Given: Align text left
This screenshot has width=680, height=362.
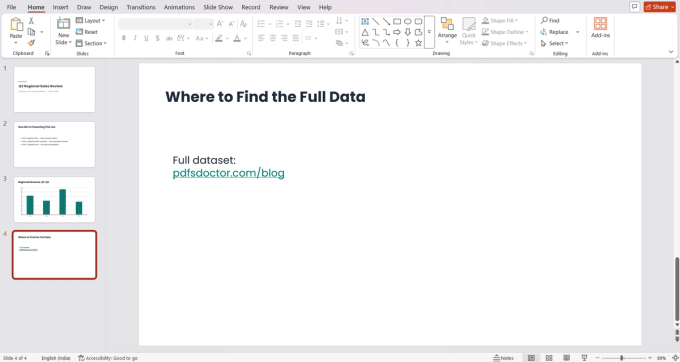Looking at the screenshot, I should point(262,38).
